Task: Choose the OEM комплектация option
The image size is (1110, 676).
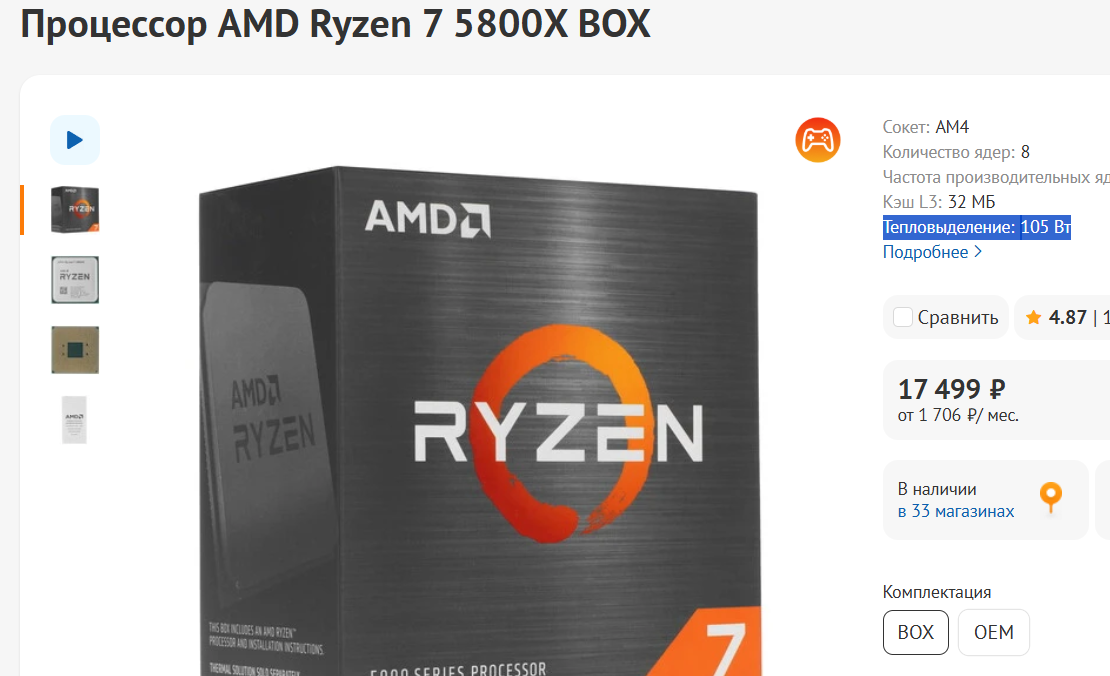Action: [993, 632]
